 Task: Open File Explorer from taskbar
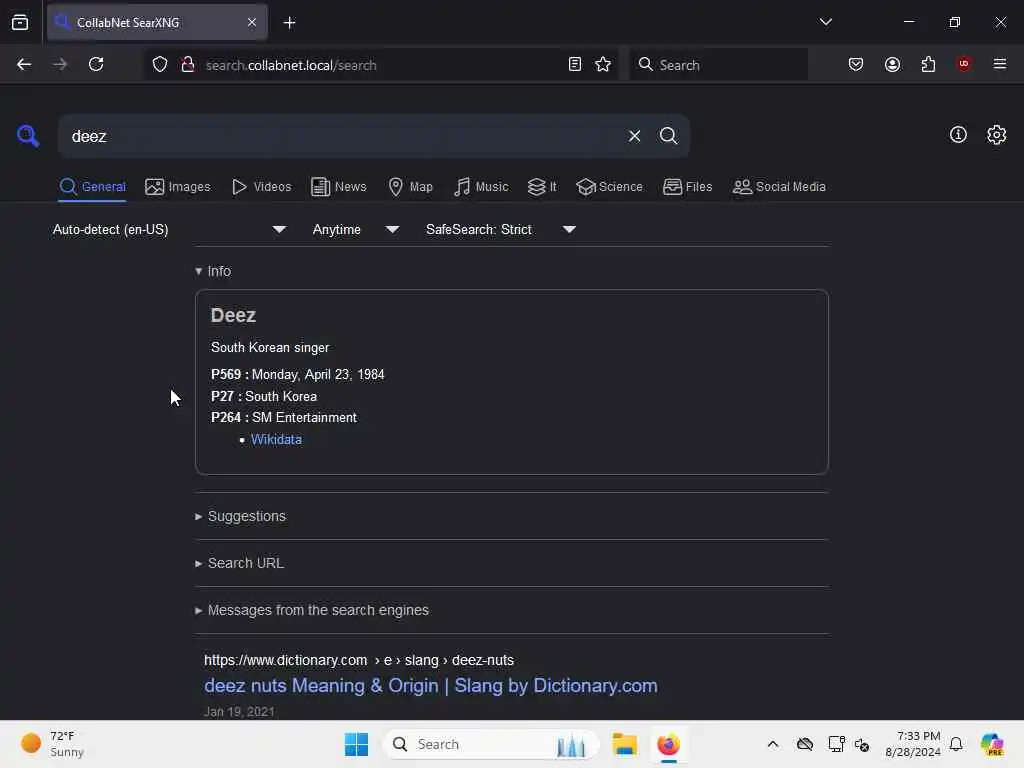[624, 744]
